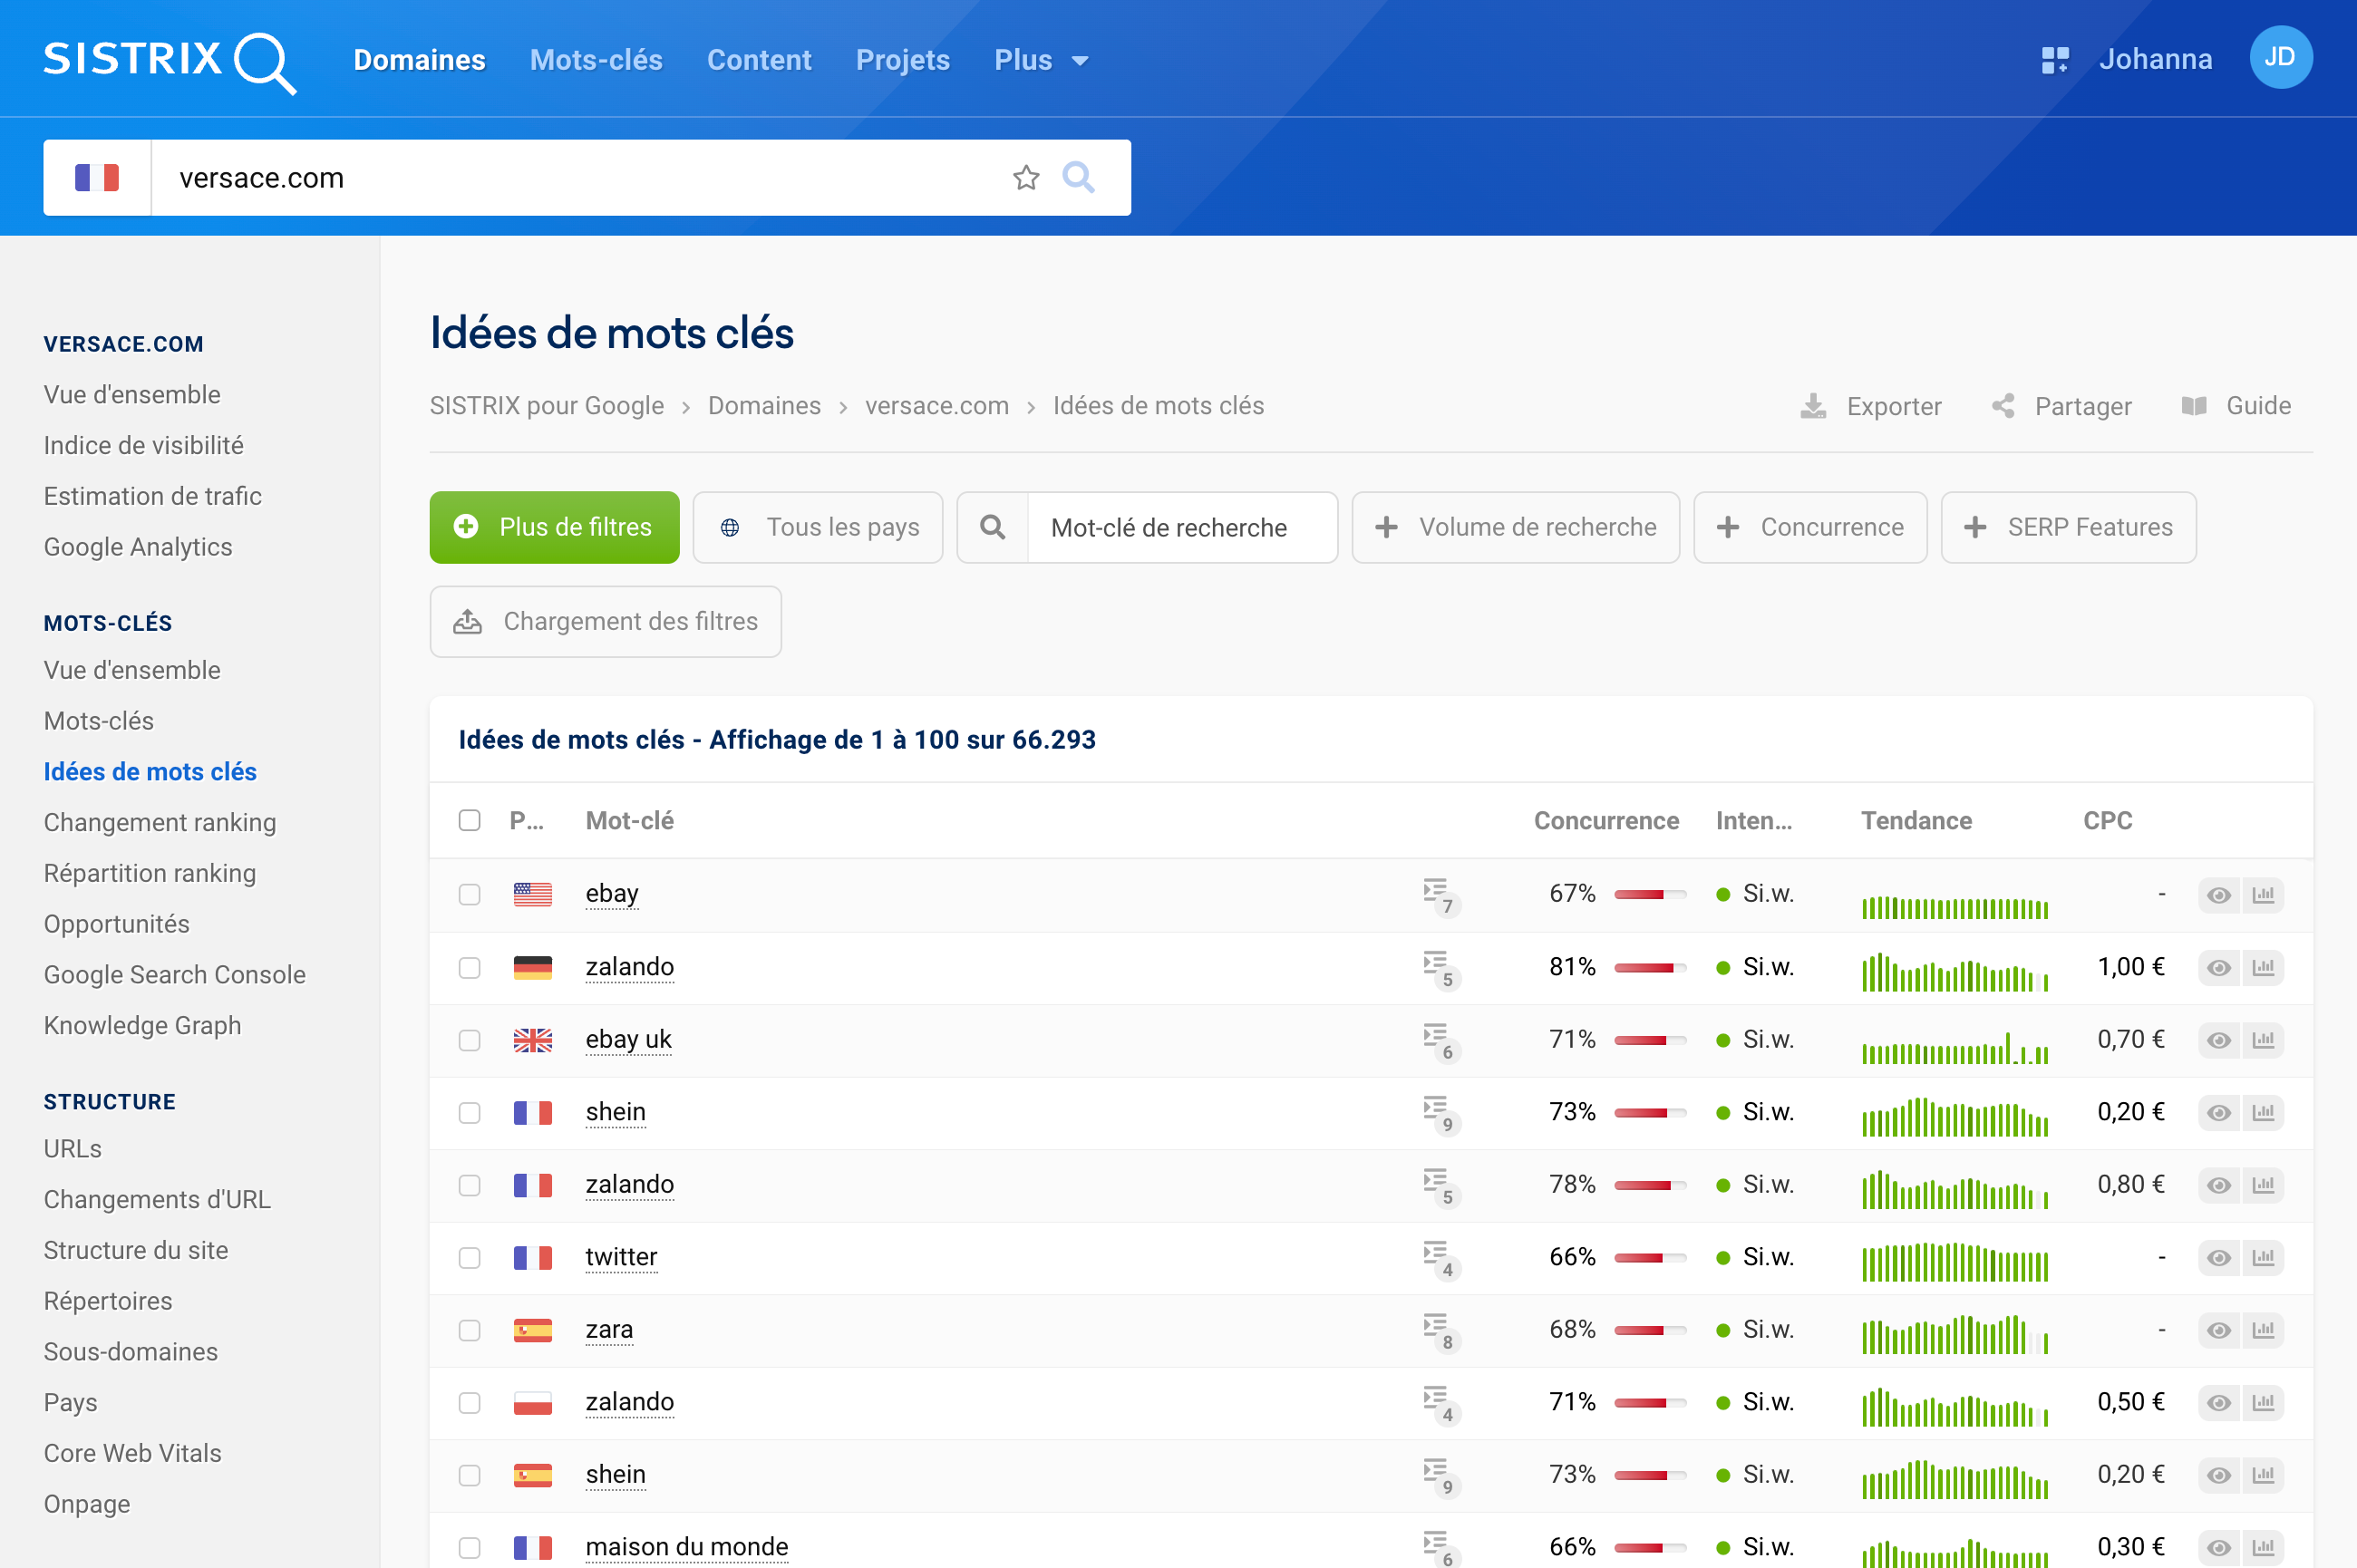2357x1568 pixels.
Task: Add the SERP Features filter
Action: click(2068, 527)
